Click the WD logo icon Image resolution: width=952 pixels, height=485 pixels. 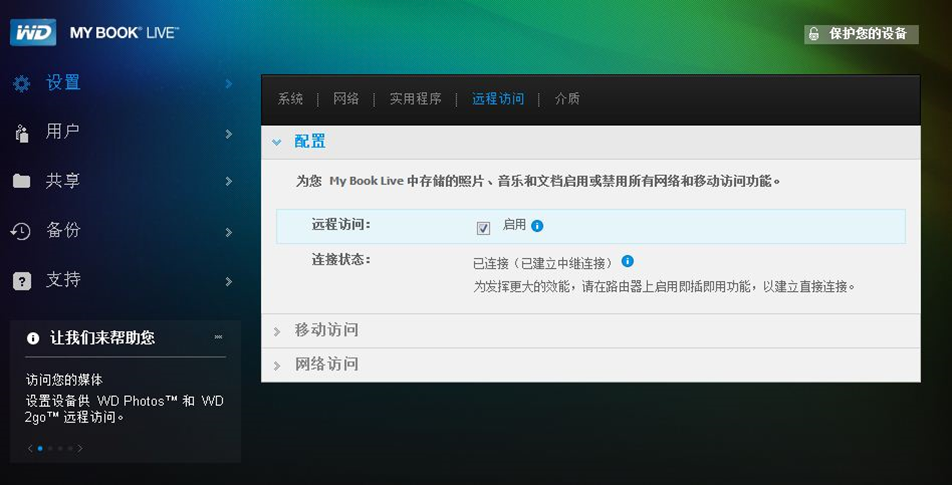[x=33, y=32]
